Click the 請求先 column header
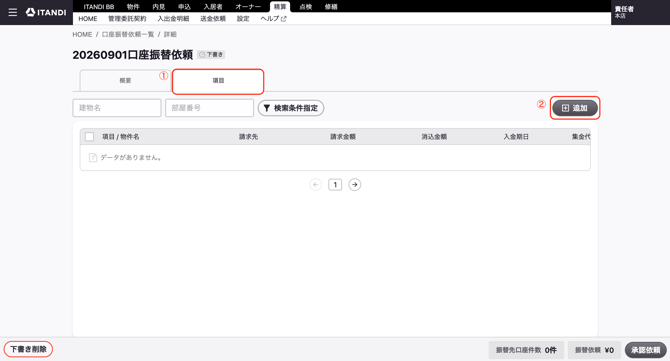 248,137
